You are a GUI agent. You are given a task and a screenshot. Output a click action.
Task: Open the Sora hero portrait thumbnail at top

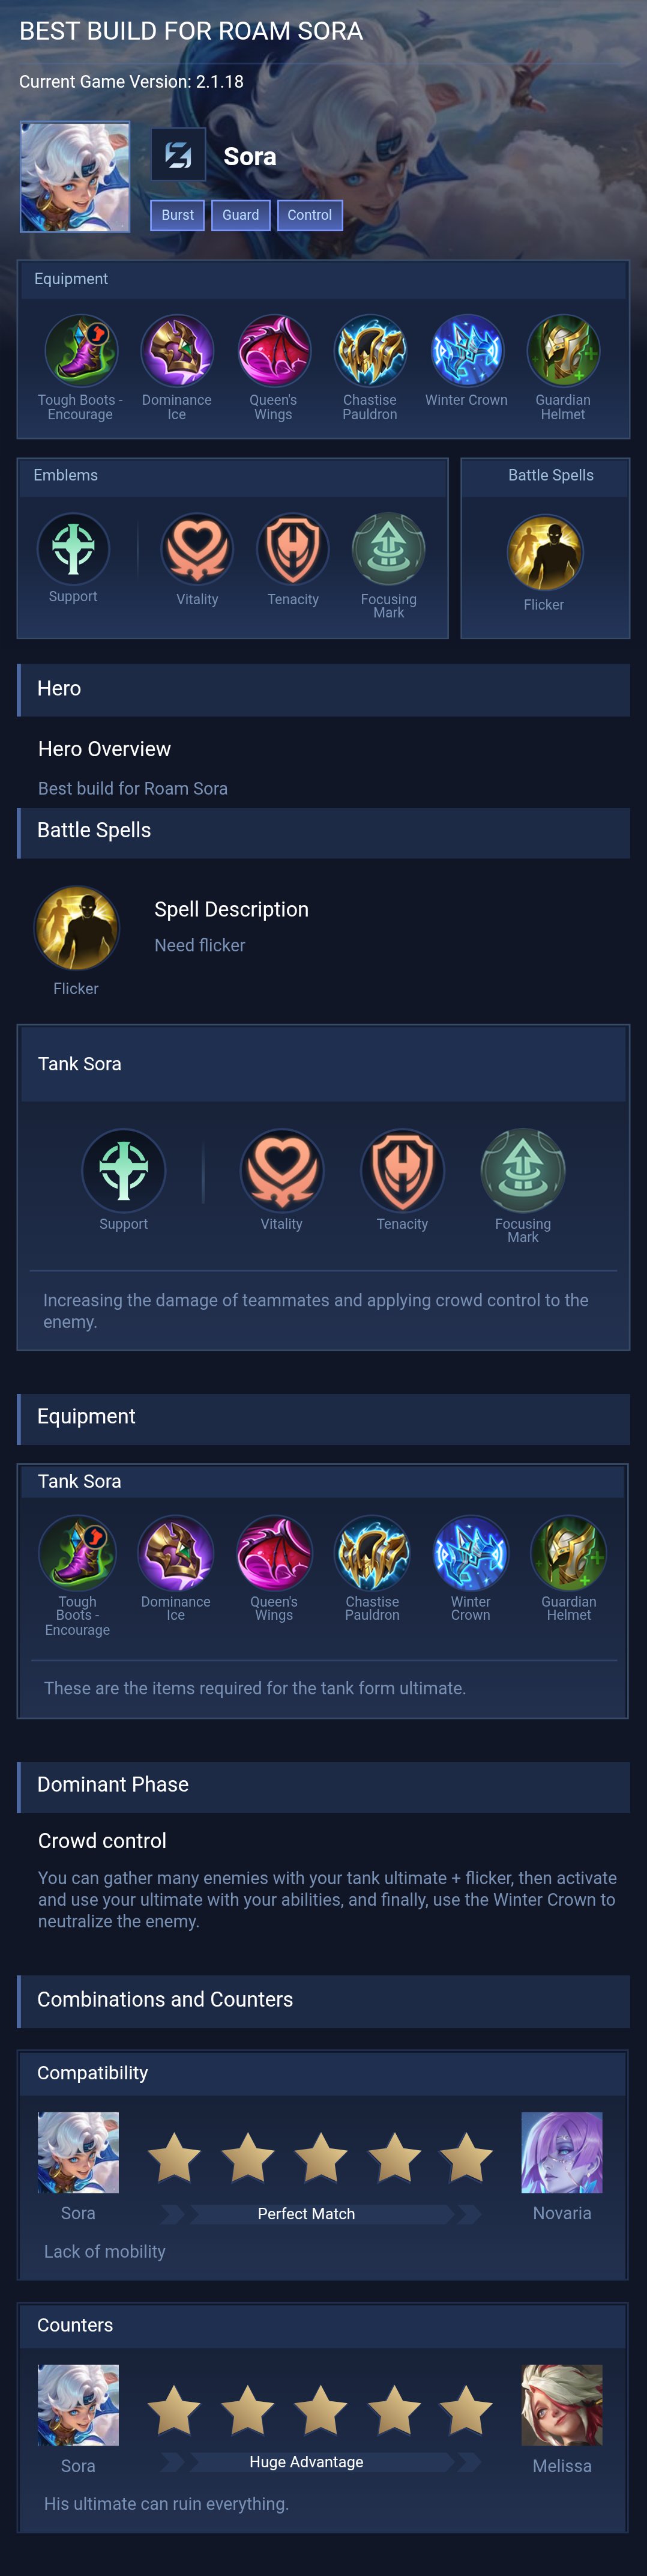[75, 177]
